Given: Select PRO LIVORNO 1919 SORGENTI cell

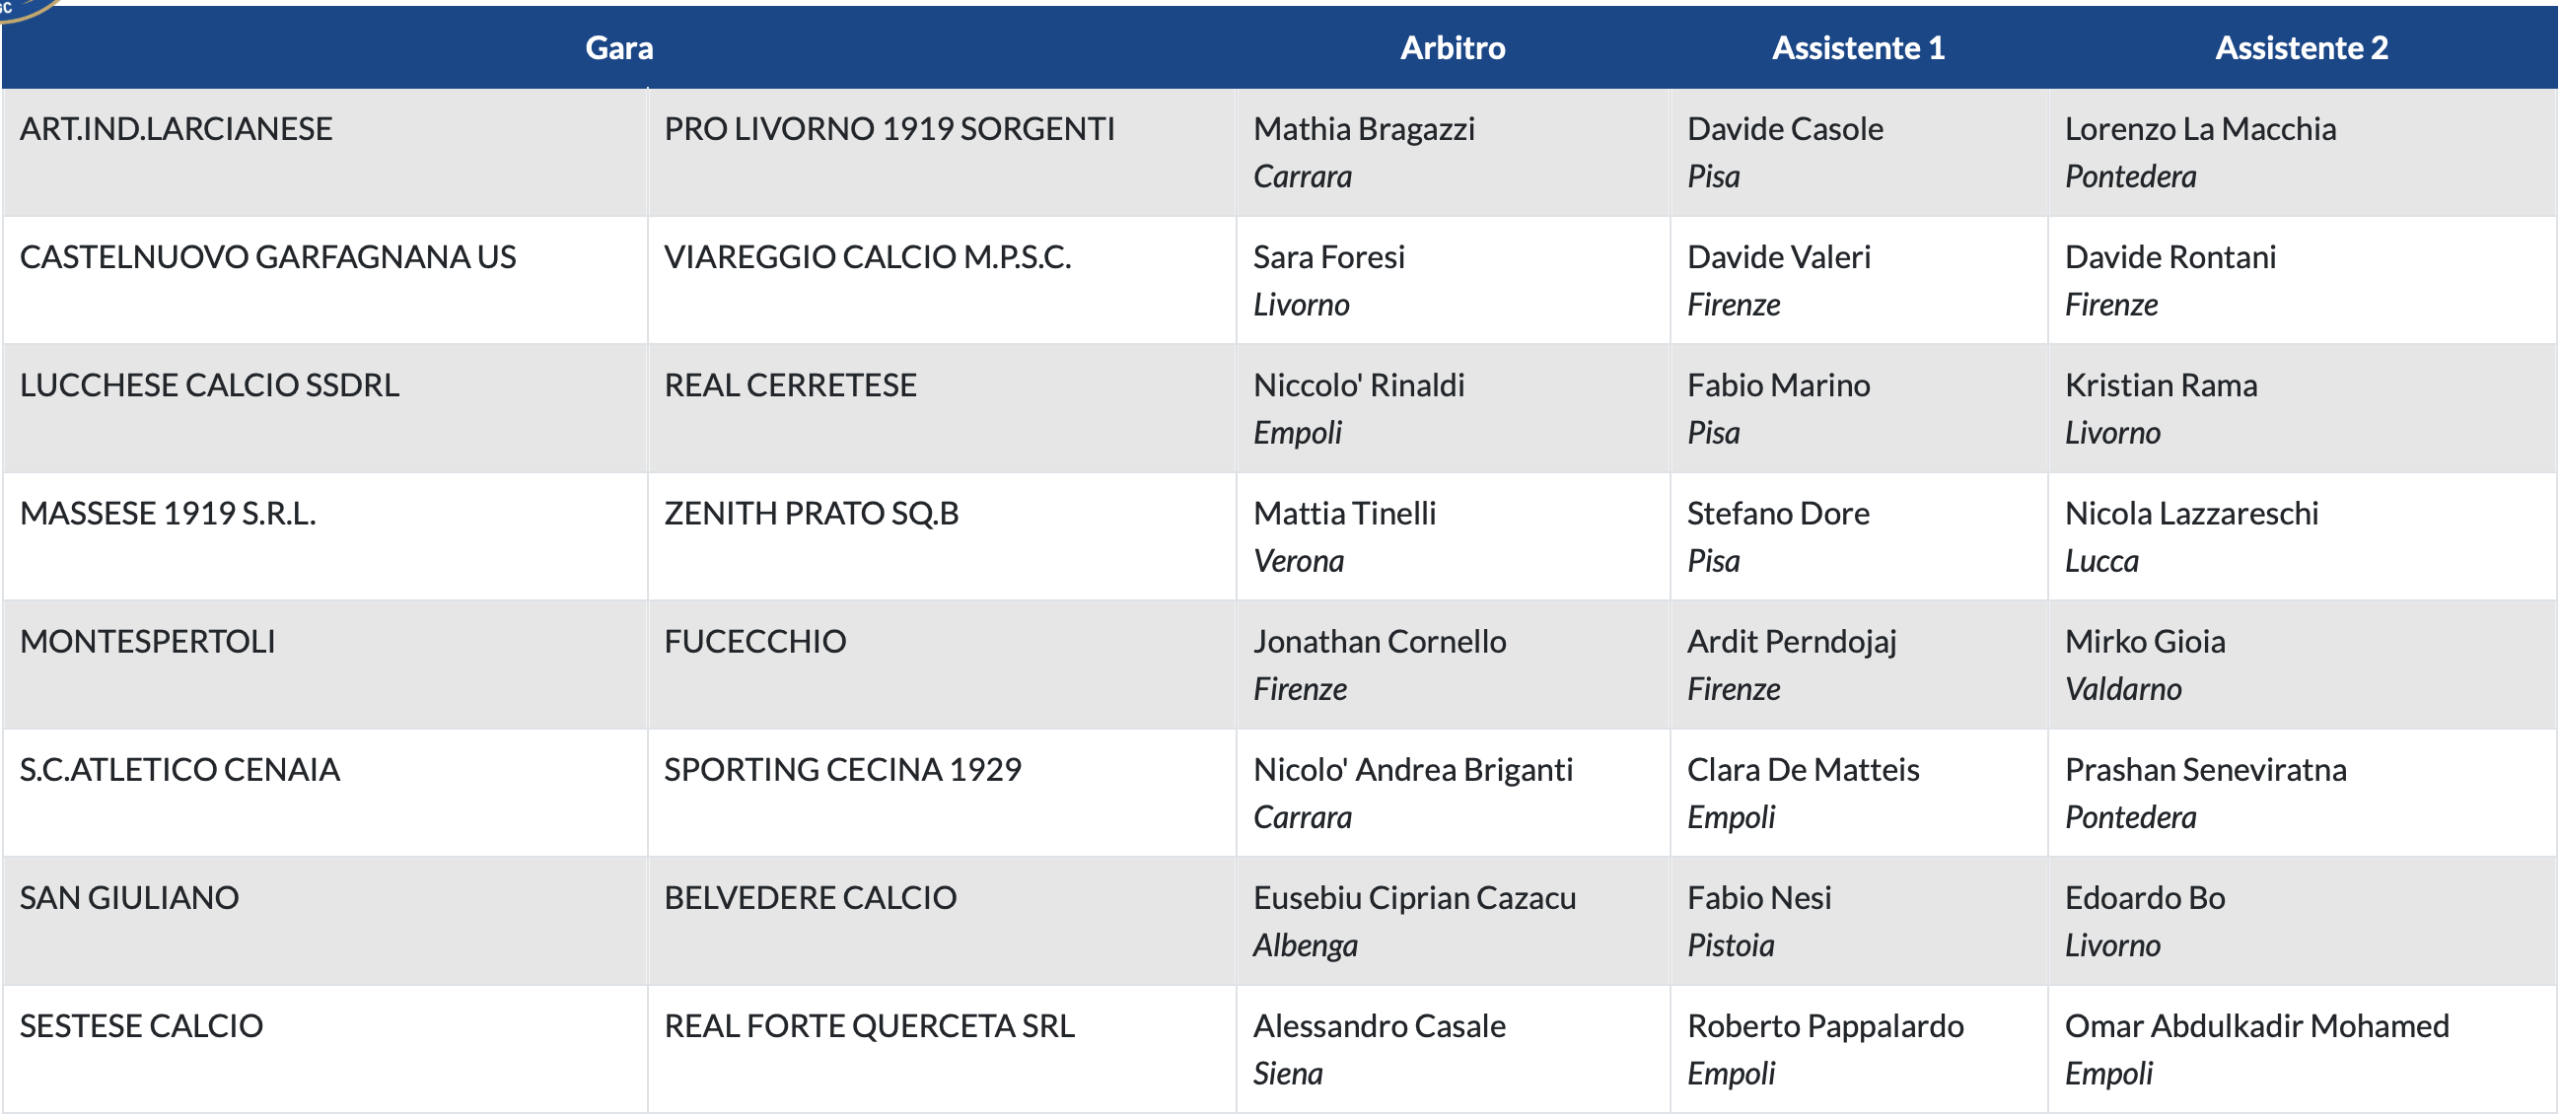Looking at the screenshot, I should (x=889, y=129).
